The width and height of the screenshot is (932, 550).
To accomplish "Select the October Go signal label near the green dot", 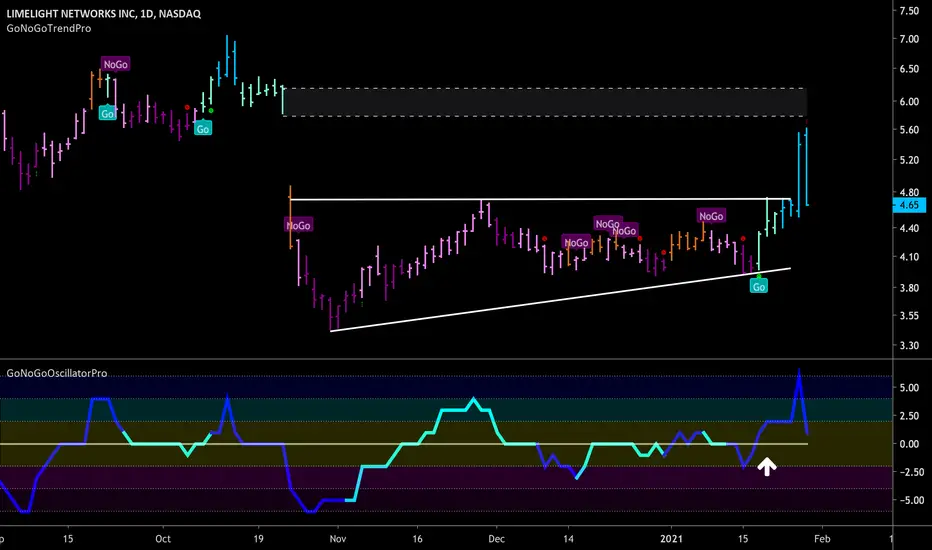I will click(x=203, y=128).
